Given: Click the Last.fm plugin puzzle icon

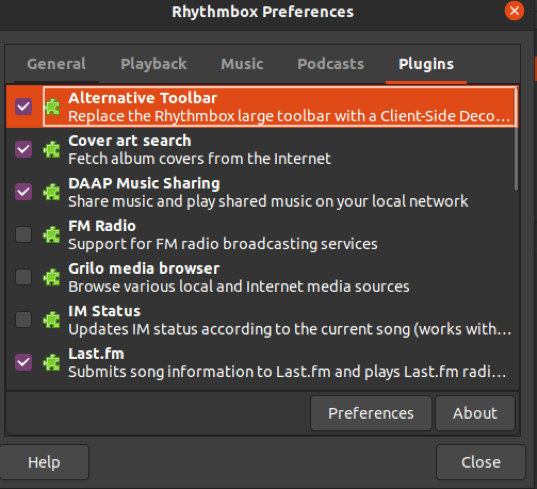Looking at the screenshot, I should [52, 362].
